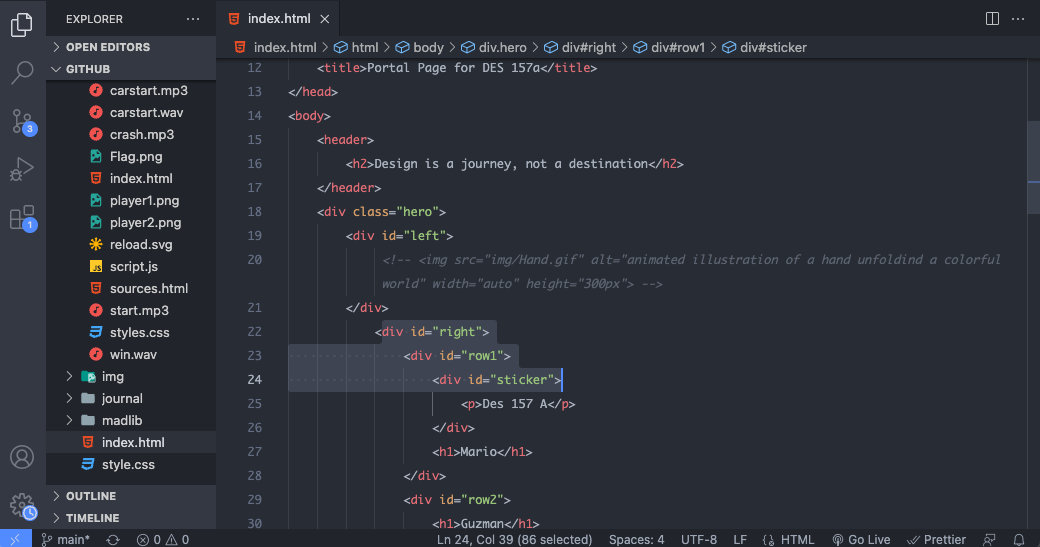1040x547 pixels.
Task: Change indentation via Spaces: 4
Action: coord(636,539)
